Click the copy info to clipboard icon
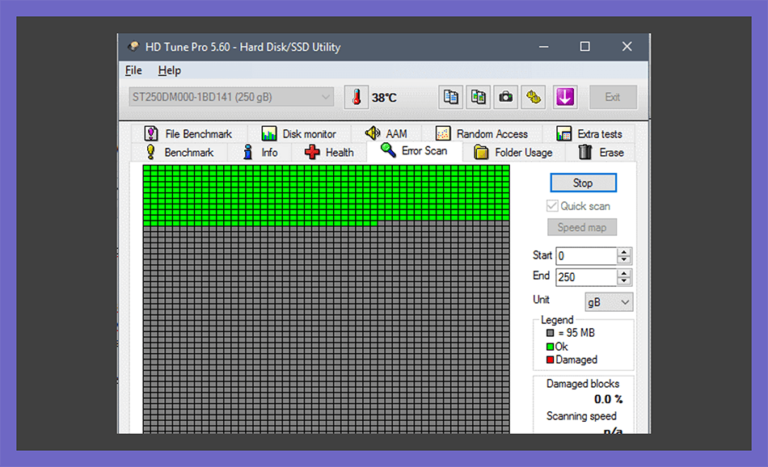768x467 pixels. point(451,97)
